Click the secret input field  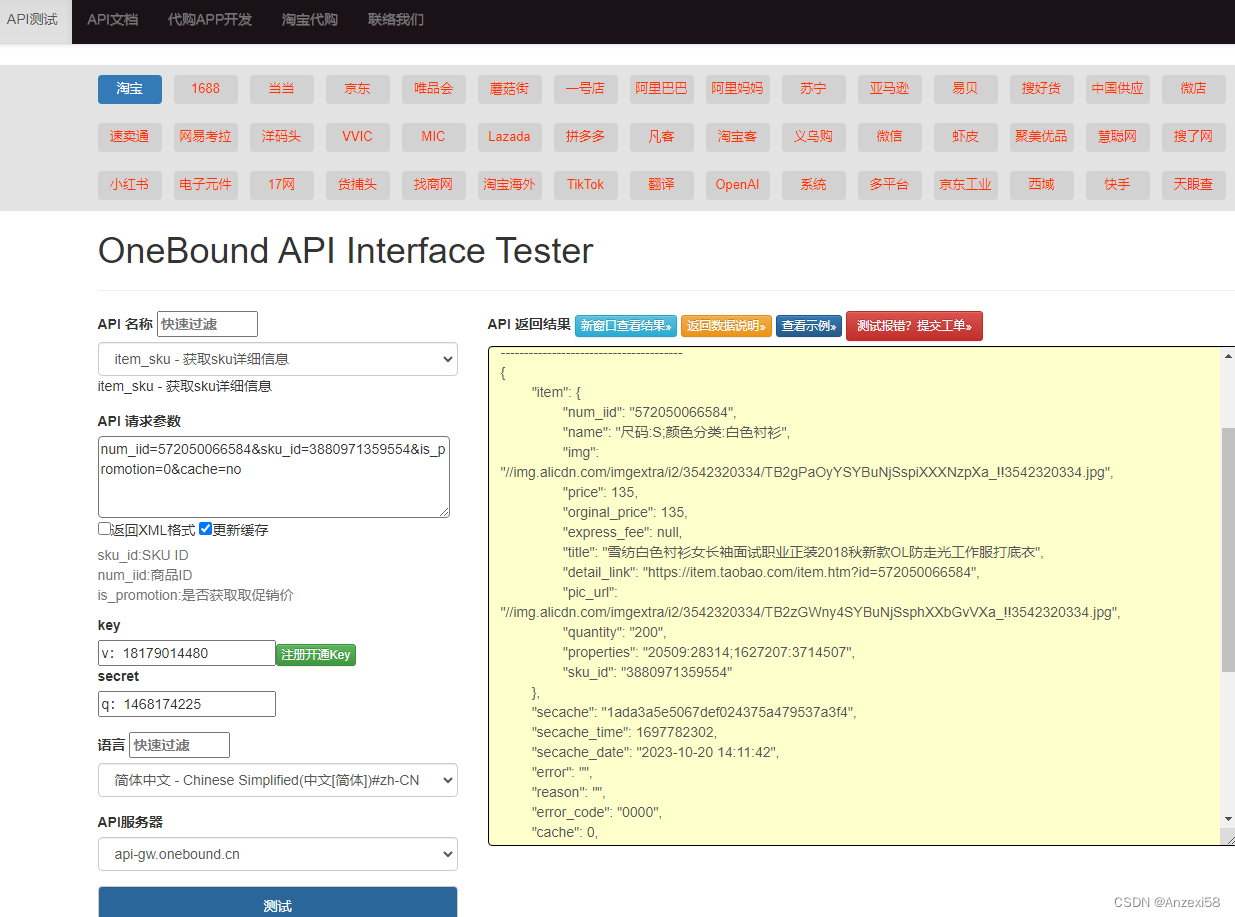pyautogui.click(x=187, y=704)
